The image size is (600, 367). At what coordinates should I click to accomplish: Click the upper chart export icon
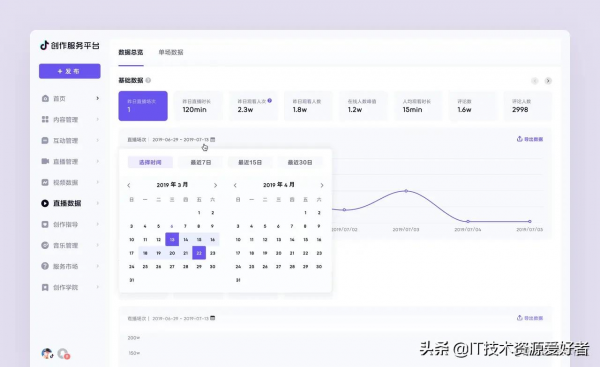[519, 139]
